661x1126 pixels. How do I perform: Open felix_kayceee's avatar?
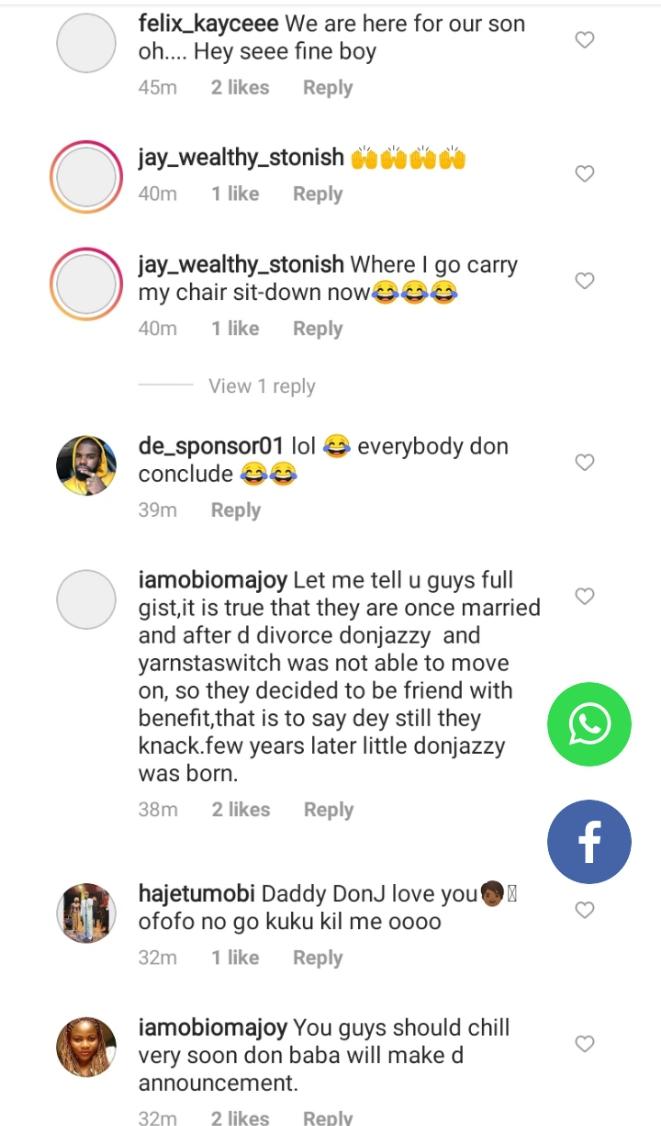[x=87, y=44]
